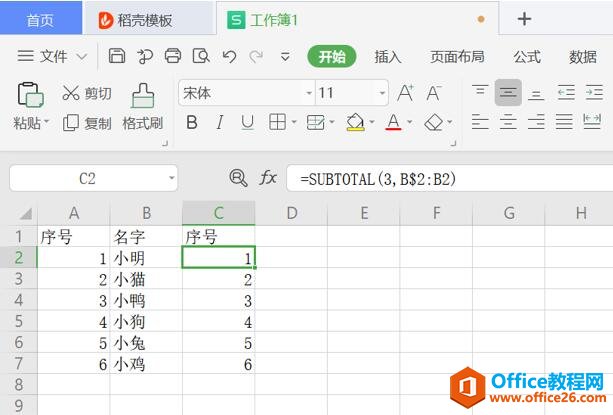Click cell containing 小猫
This screenshot has width=613, height=415.
pos(146,279)
